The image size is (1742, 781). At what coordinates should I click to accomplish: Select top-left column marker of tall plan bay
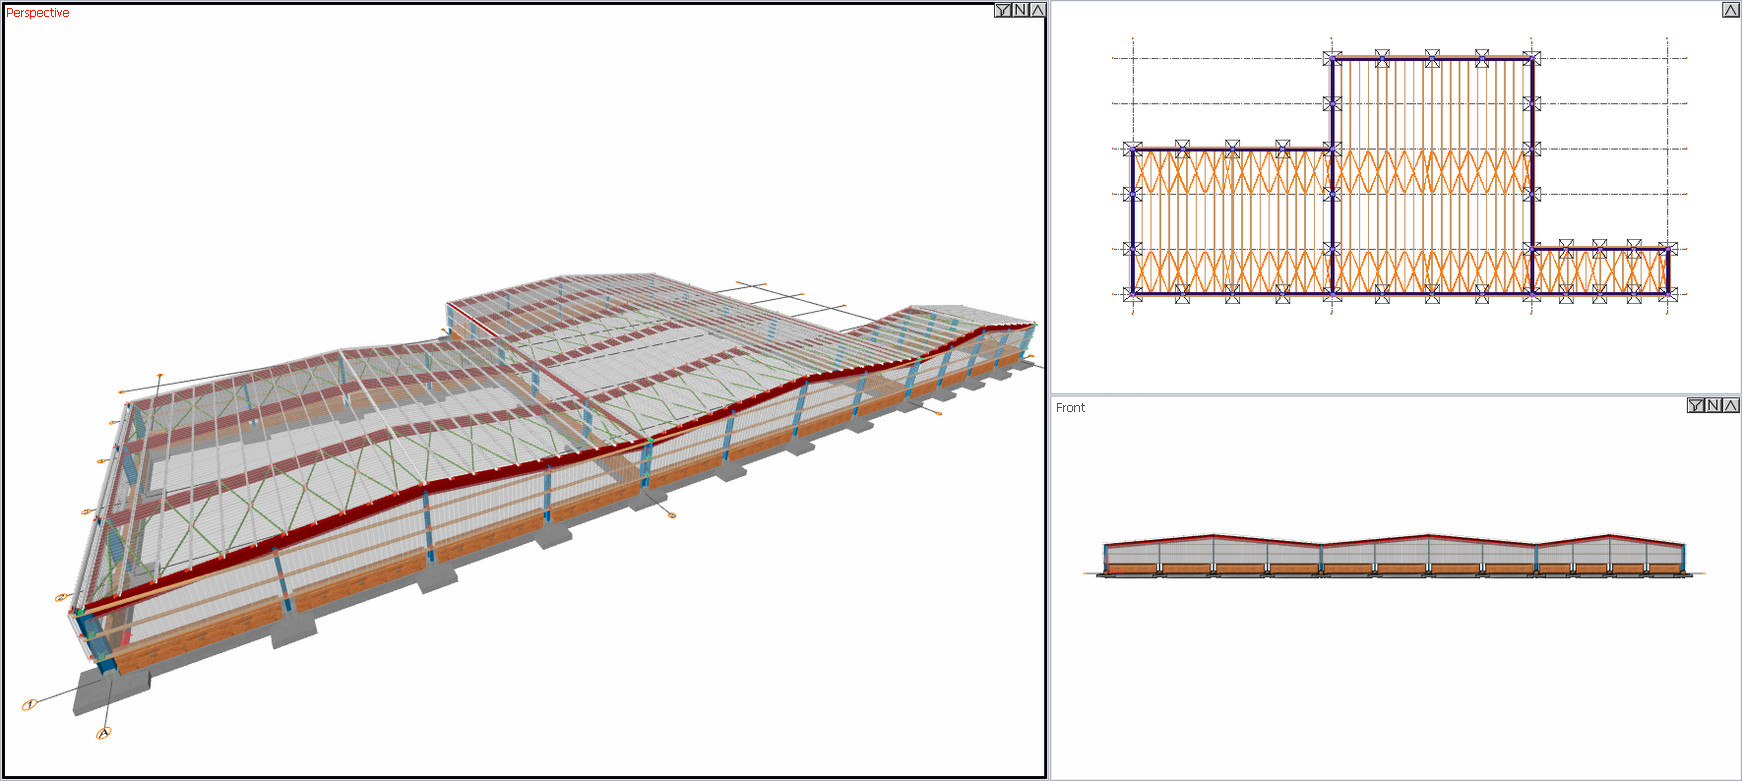(1332, 59)
